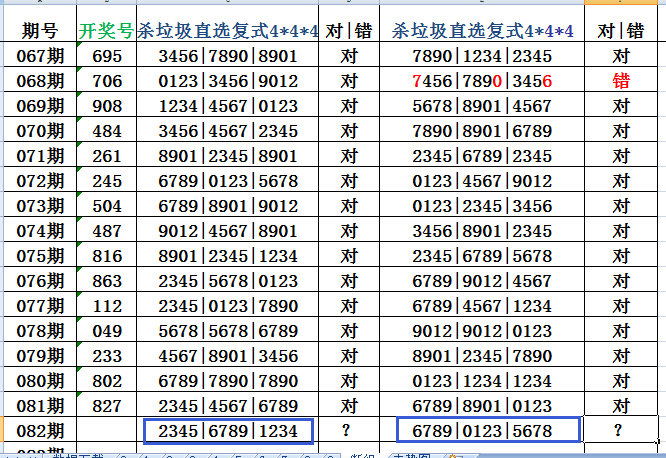
Task: Click the 067期 row label
Action: coord(40,56)
